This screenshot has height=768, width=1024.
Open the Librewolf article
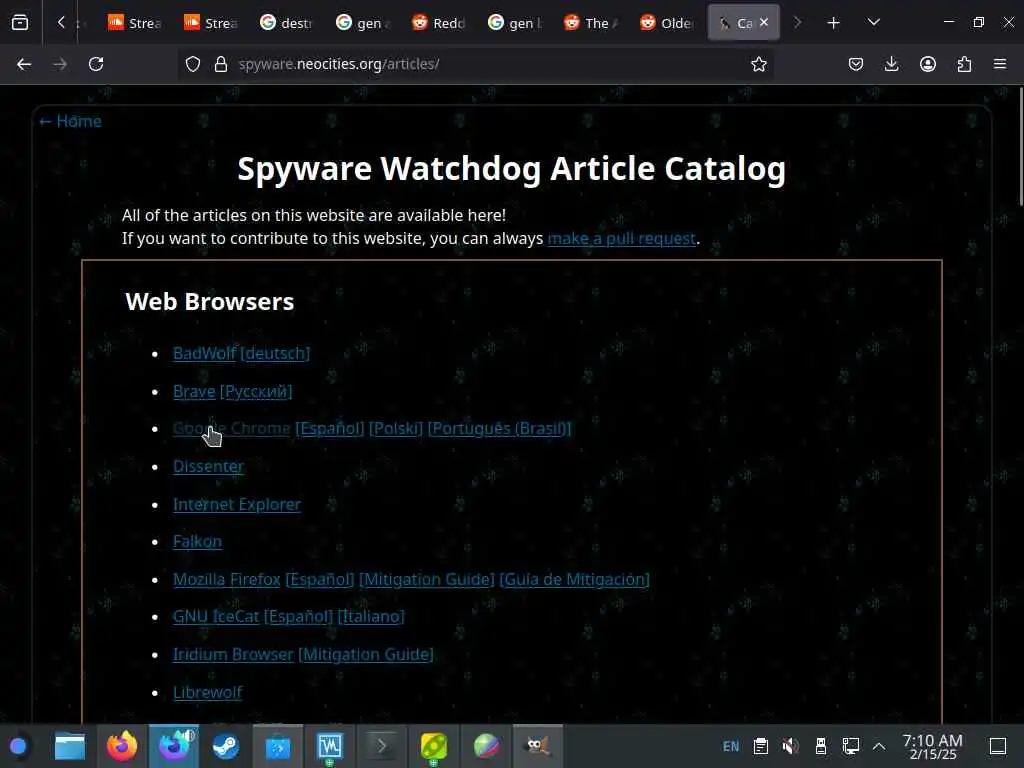[208, 692]
